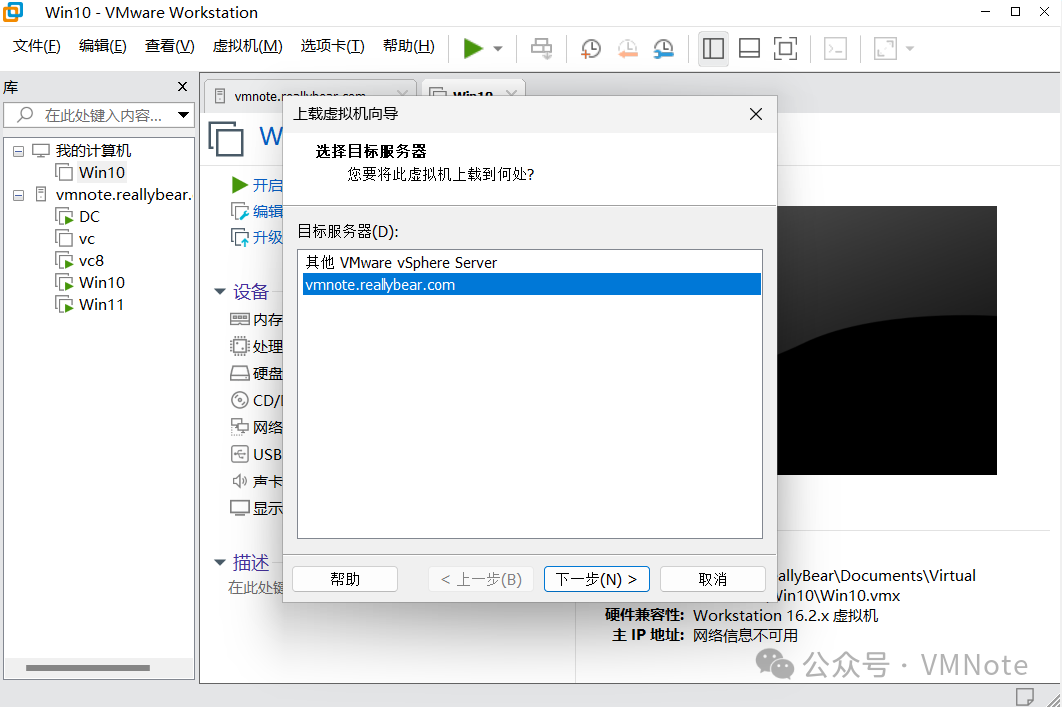Click the 网络 network adapter icon
This screenshot has height=707, width=1062.
(x=240, y=427)
